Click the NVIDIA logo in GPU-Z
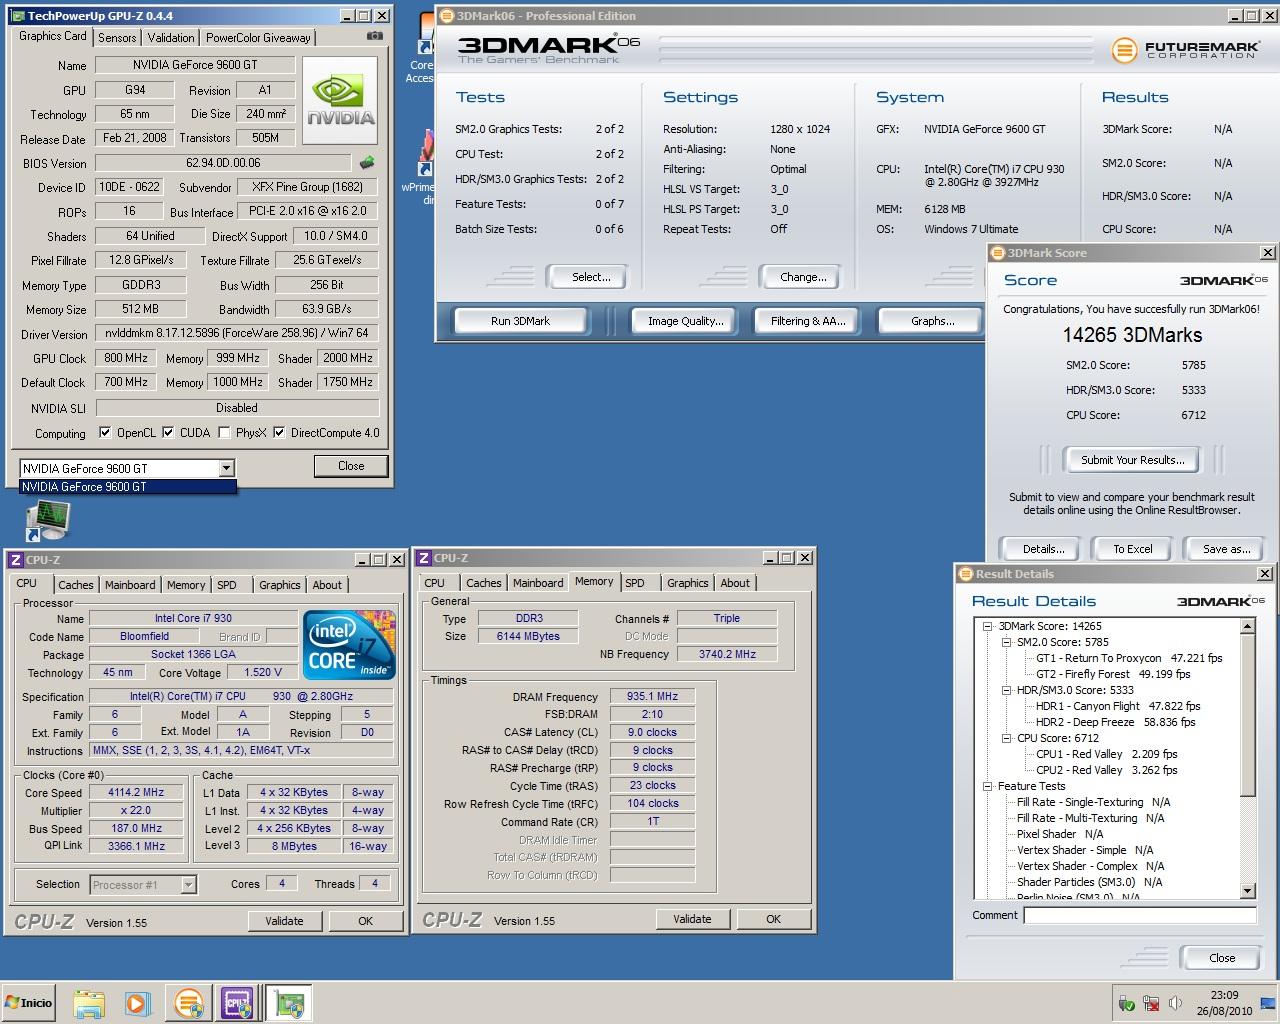 341,102
